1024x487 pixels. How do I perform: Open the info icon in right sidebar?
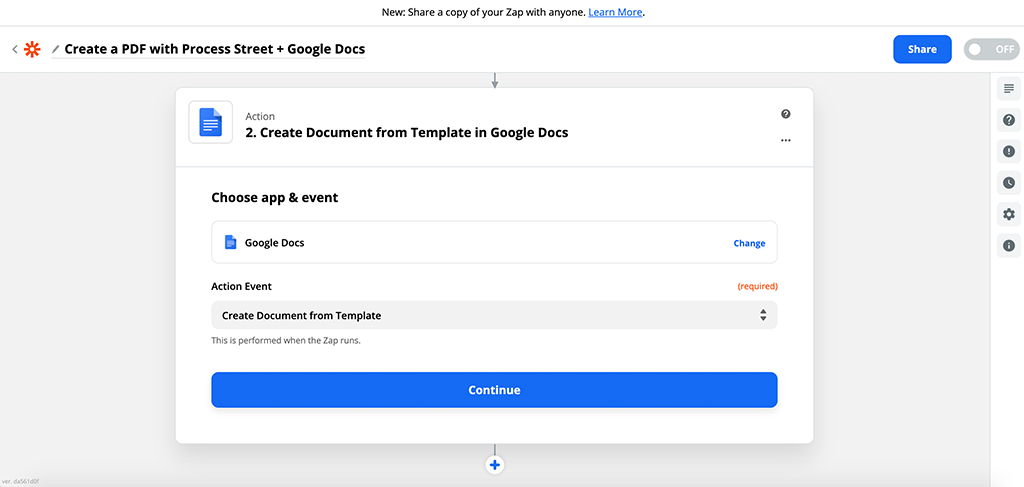click(x=1008, y=245)
